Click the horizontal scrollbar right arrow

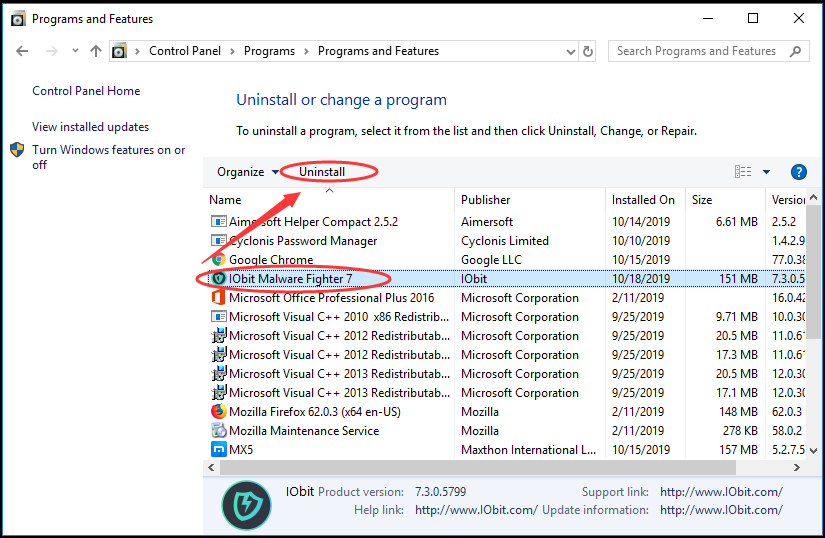[797, 467]
